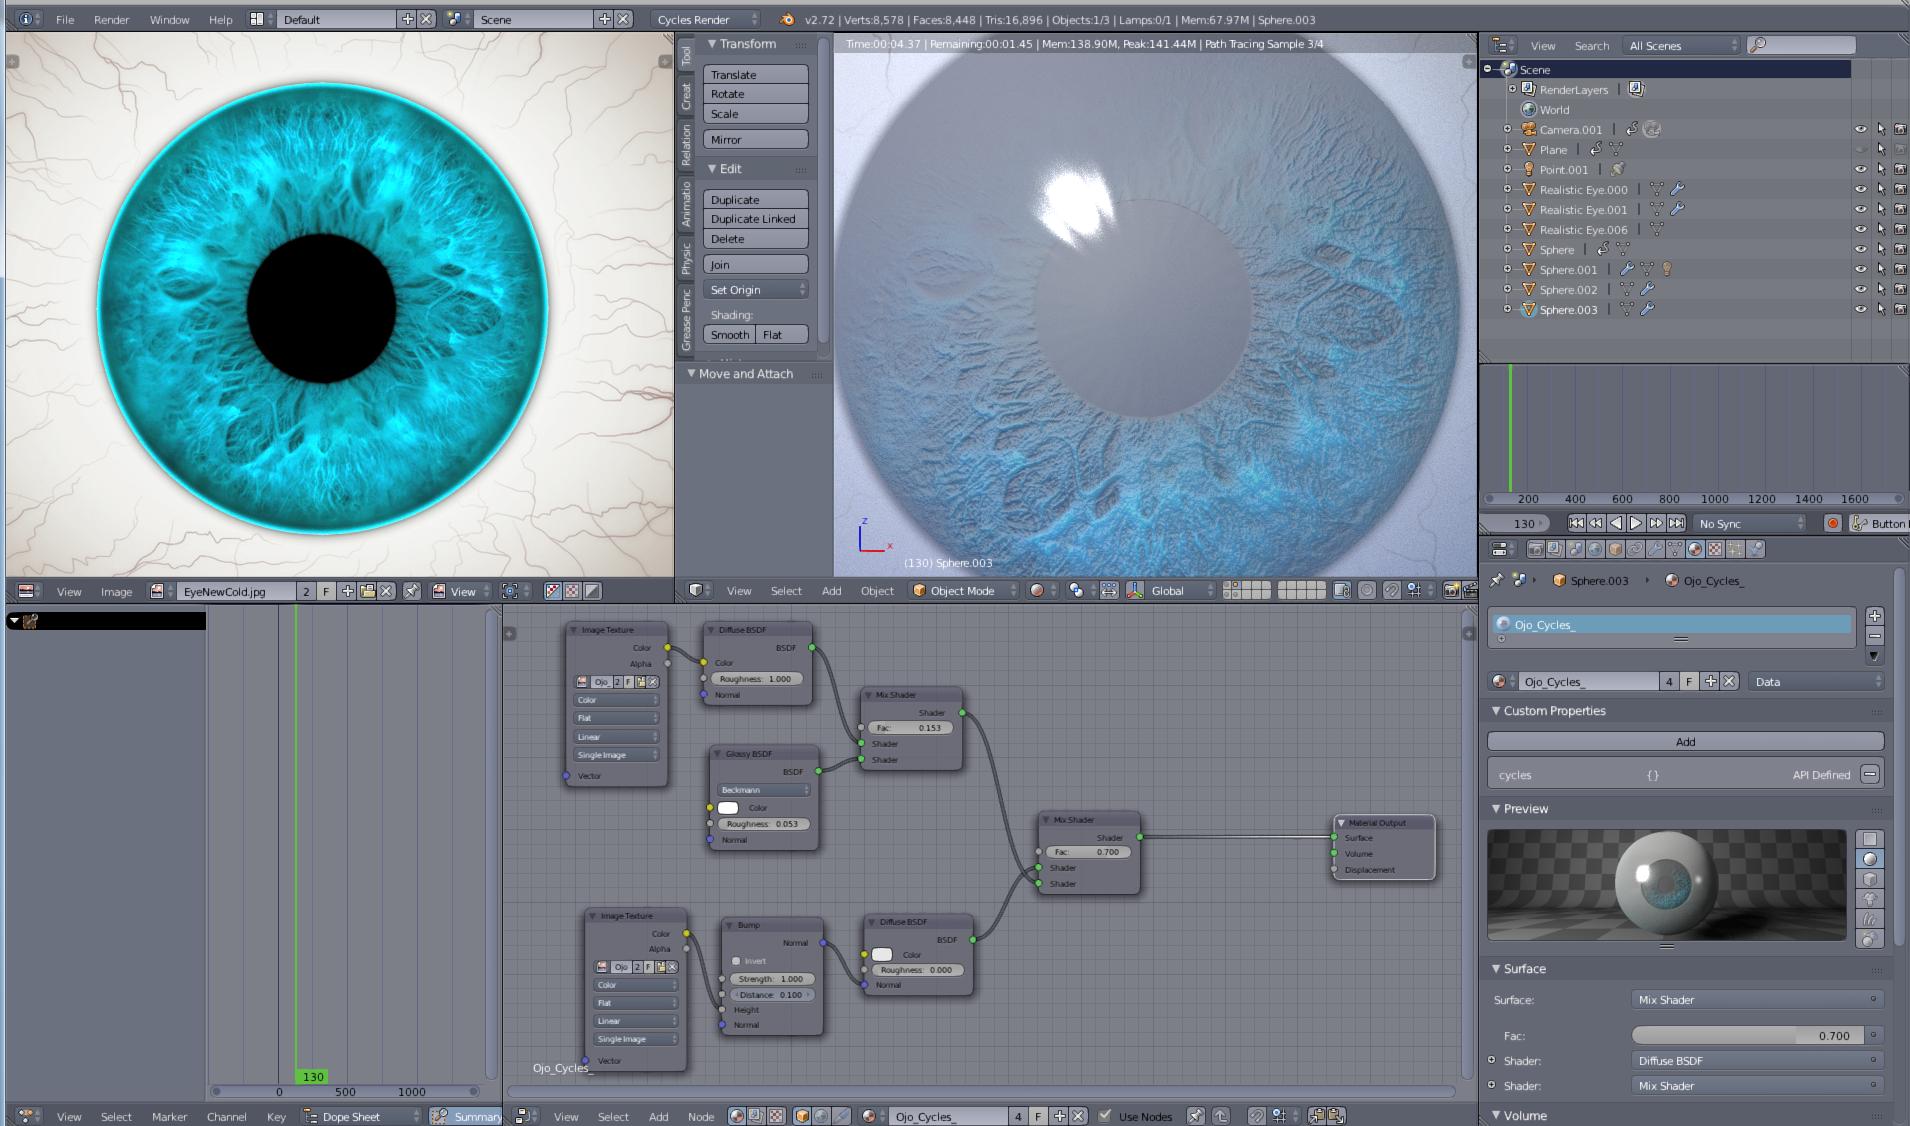
Task: Expand RenderLayers in outliner
Action: tap(1512, 89)
